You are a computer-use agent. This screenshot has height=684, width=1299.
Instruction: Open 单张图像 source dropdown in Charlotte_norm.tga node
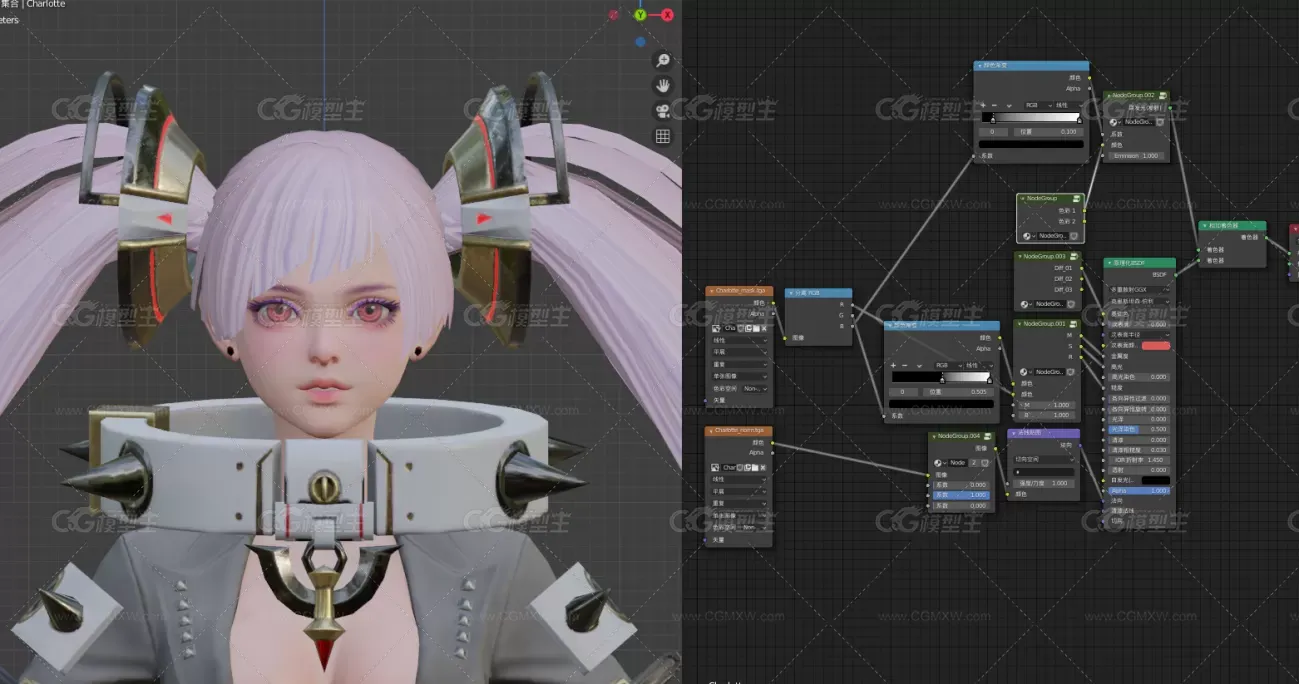point(740,515)
